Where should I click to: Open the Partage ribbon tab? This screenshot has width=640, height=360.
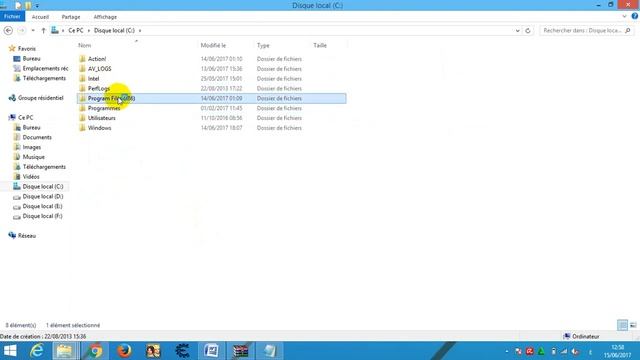71,17
